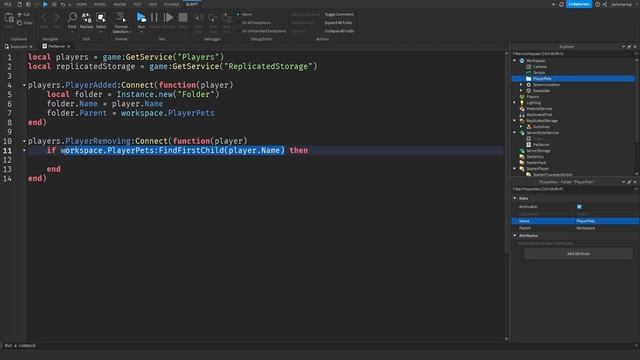Open the Run button dropdown arrow
Screen dimensions: 640x360
click(141, 31)
